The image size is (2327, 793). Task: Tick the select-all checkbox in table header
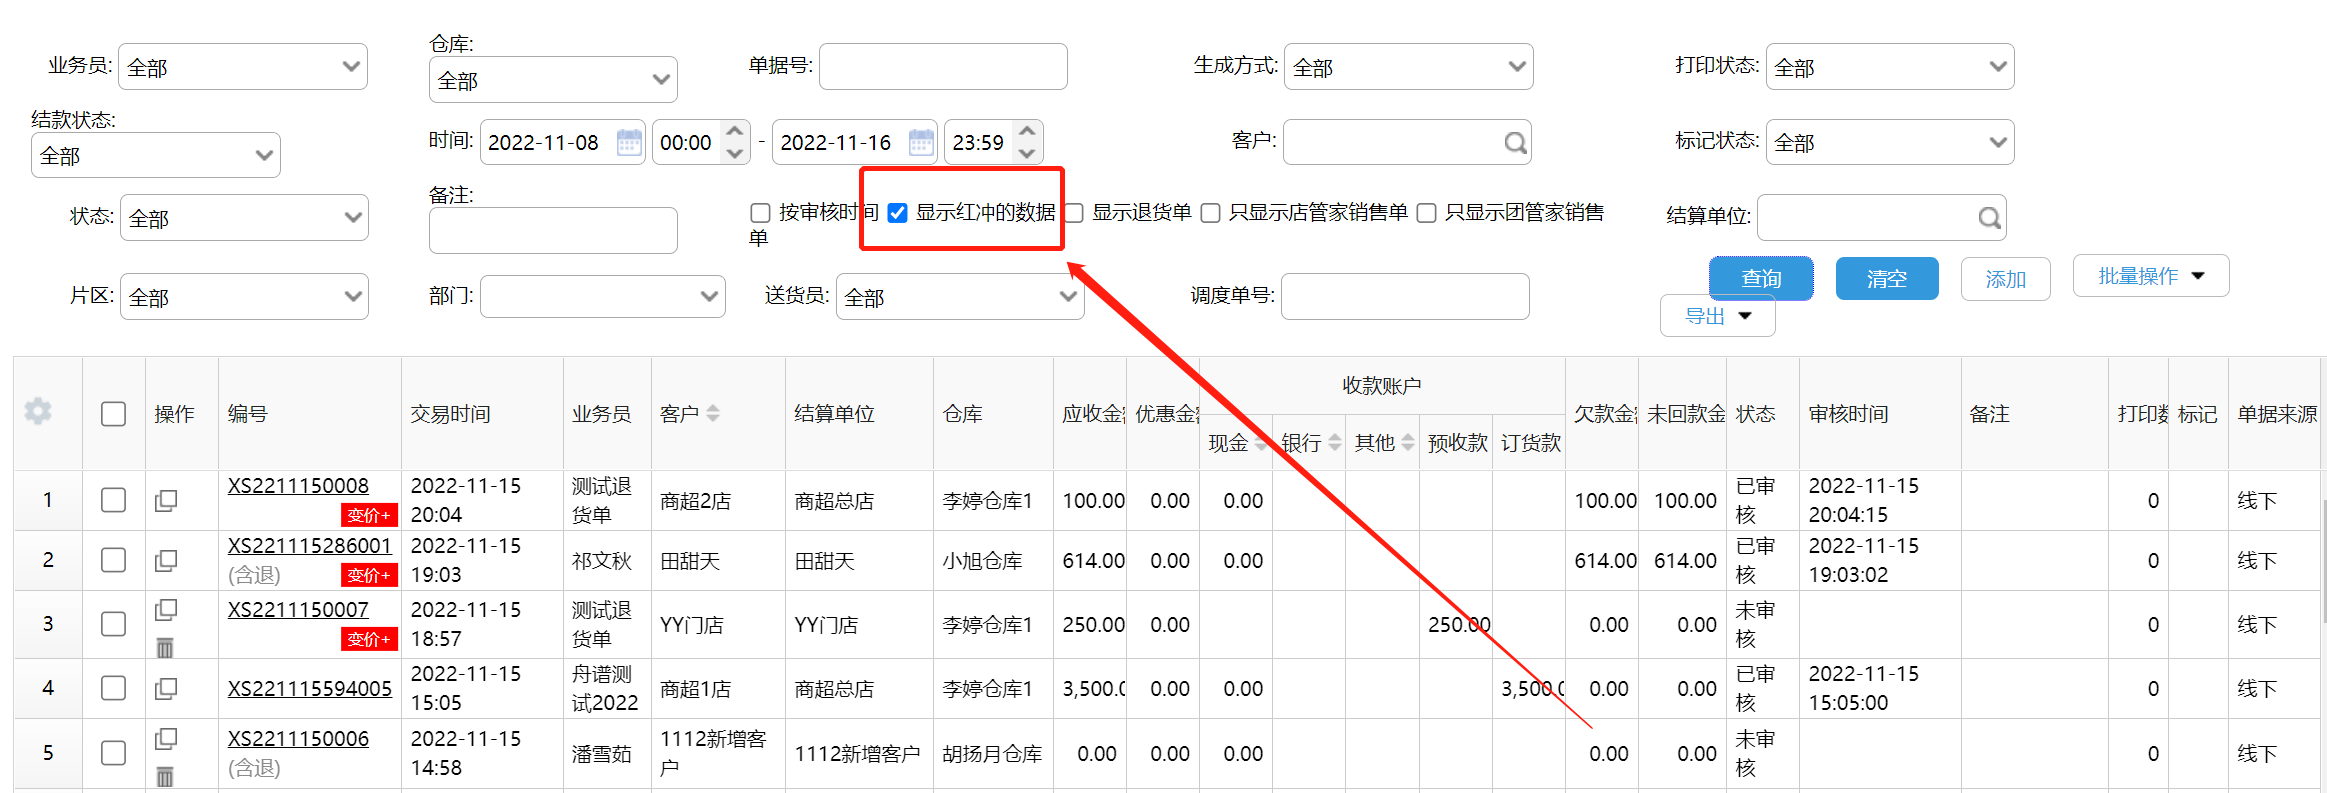113,414
